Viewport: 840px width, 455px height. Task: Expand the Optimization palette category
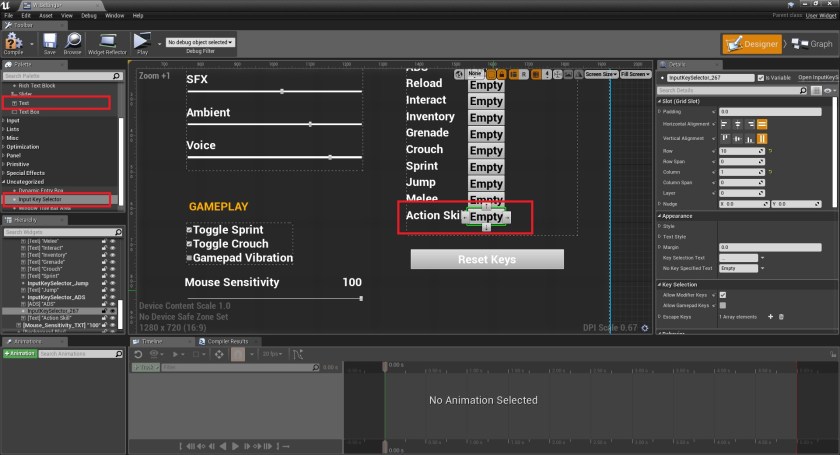point(26,146)
